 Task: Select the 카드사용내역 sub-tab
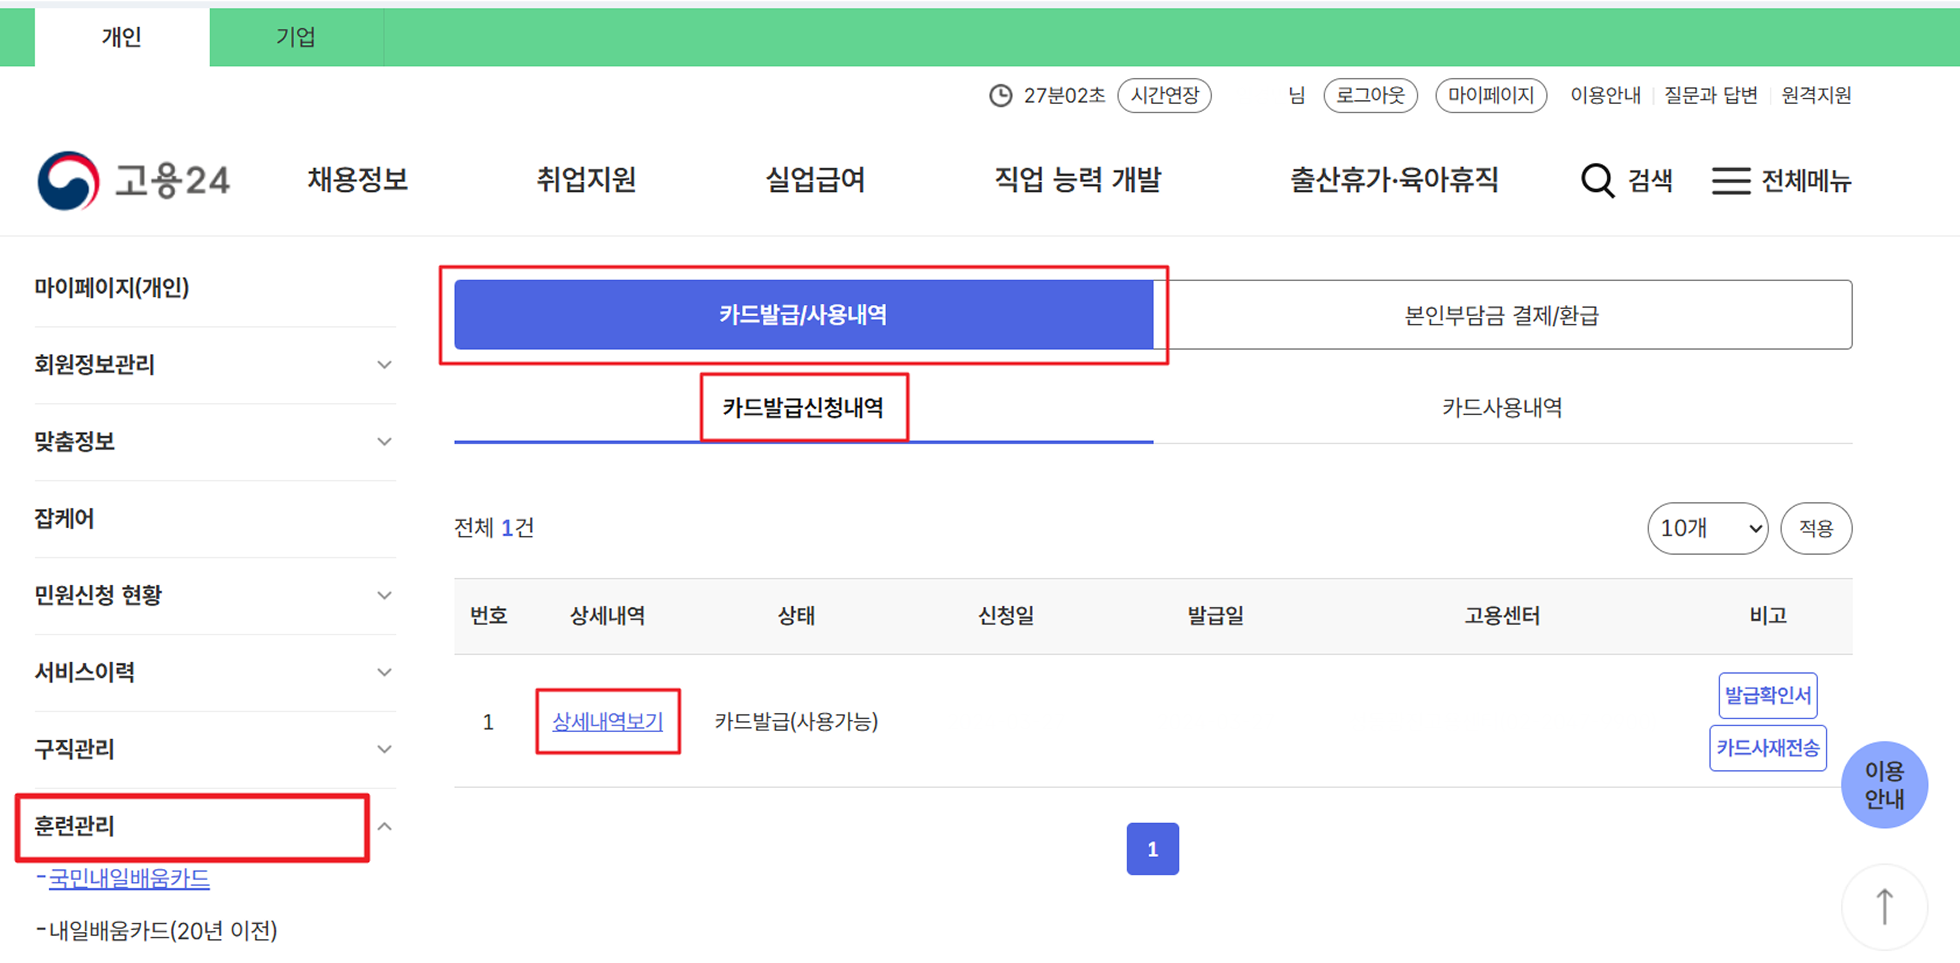point(1501,408)
